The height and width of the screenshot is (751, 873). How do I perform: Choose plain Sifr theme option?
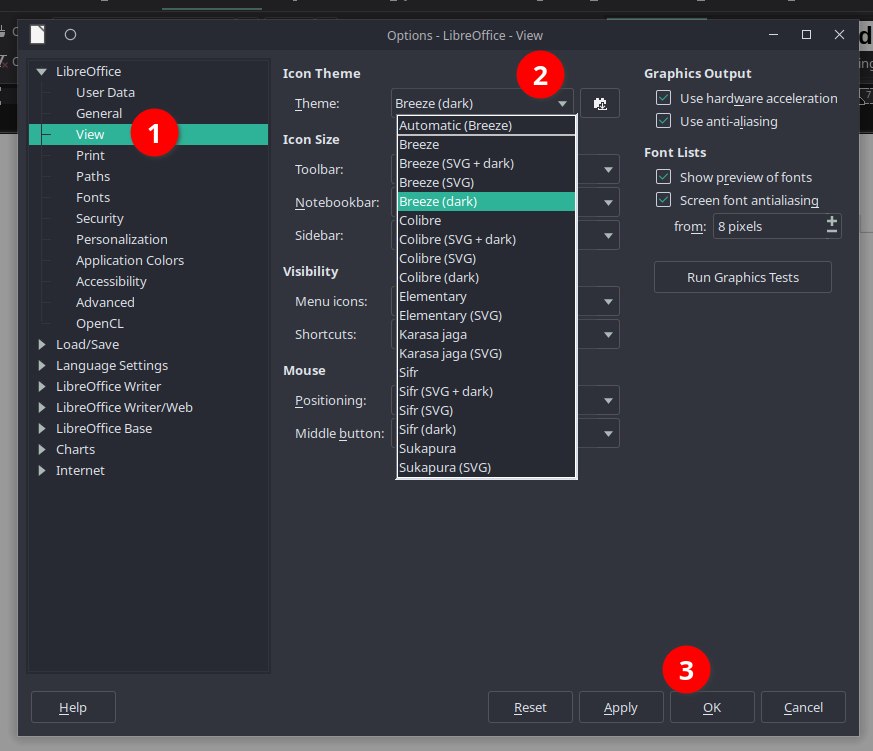486,372
